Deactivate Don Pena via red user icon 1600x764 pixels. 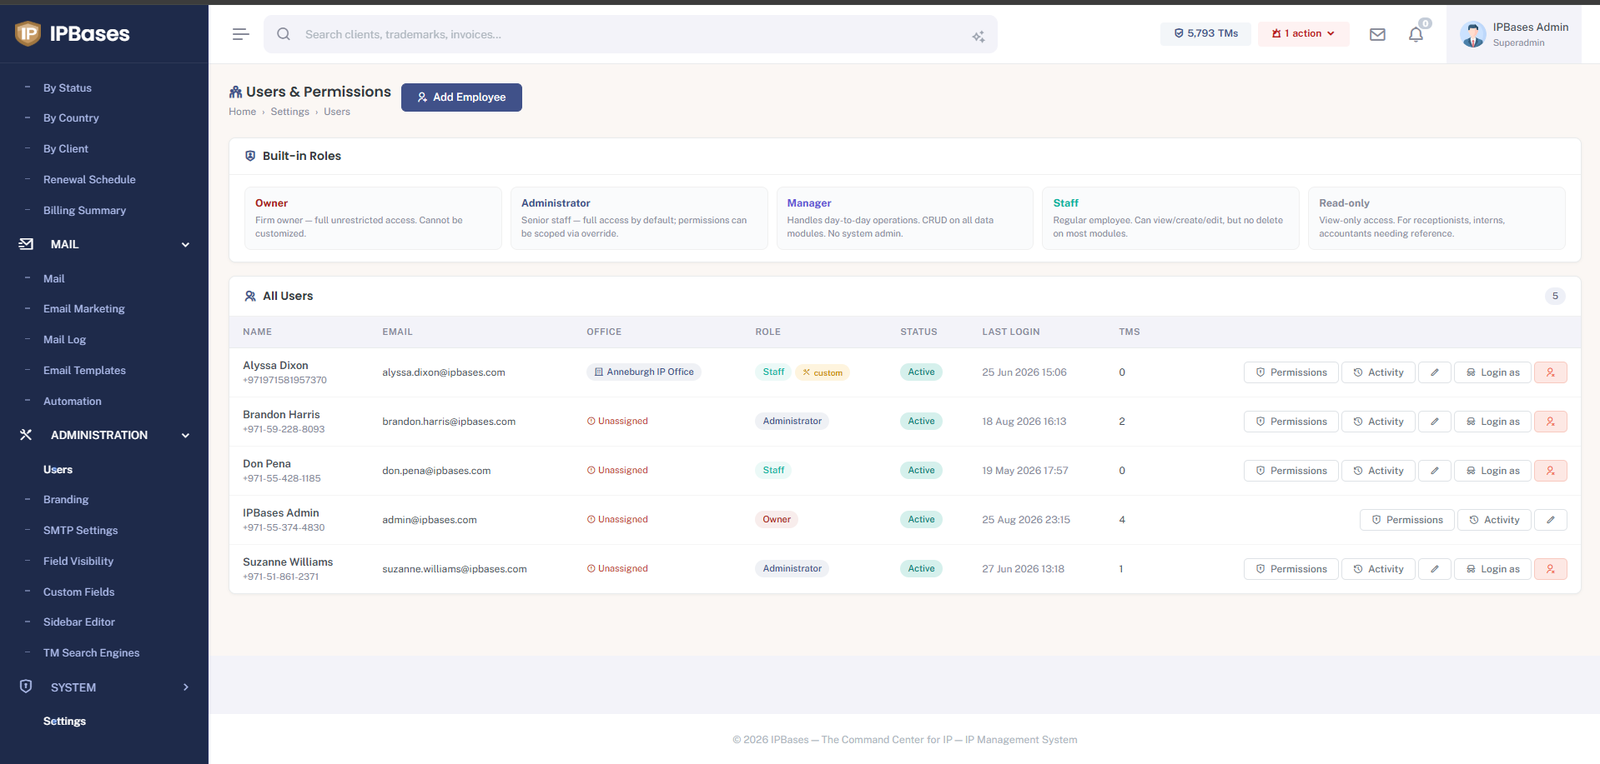(1550, 470)
